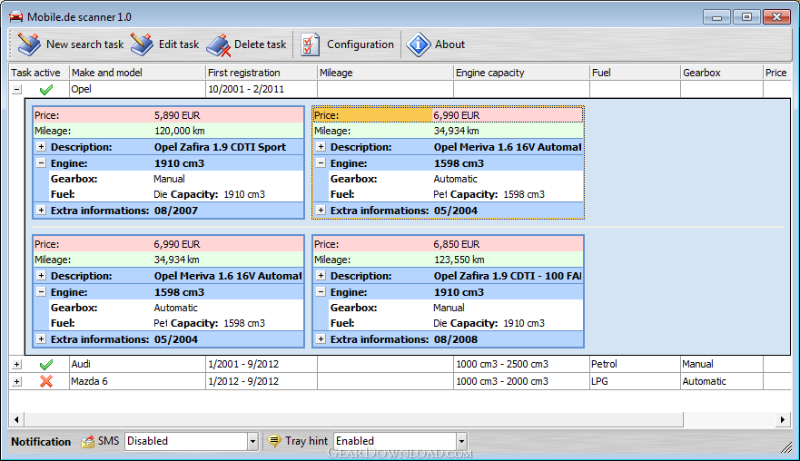Expand Extra informations 08/2008
Screen dimensions: 800x461
pos(320,339)
